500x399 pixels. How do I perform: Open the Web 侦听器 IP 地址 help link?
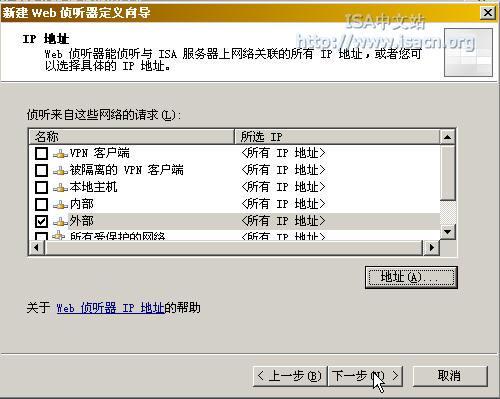click(x=110, y=308)
